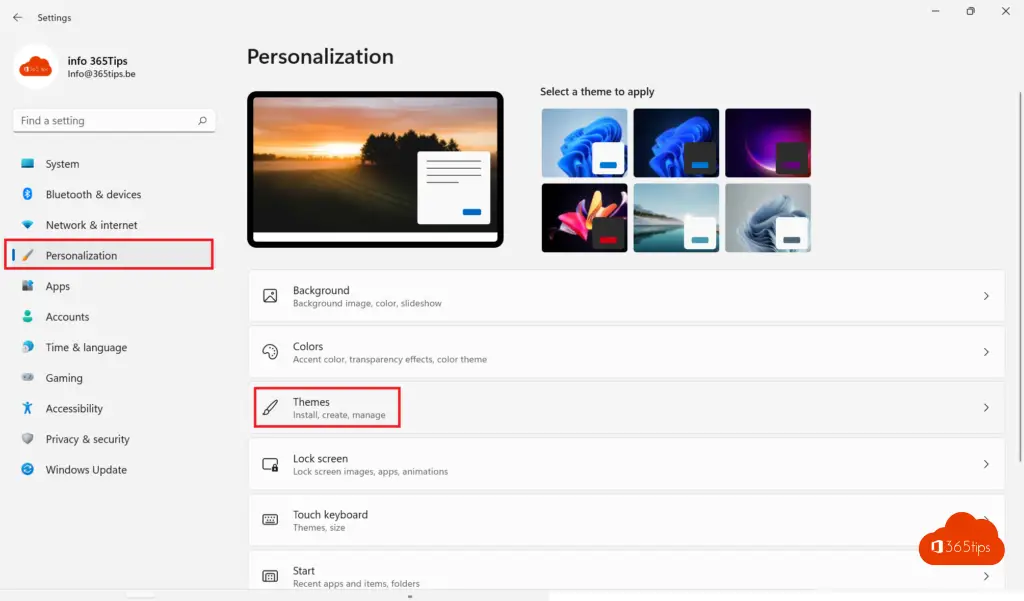Image resolution: width=1024 pixels, height=601 pixels.
Task: Expand the Lock screen chevron
Action: pos(985,464)
